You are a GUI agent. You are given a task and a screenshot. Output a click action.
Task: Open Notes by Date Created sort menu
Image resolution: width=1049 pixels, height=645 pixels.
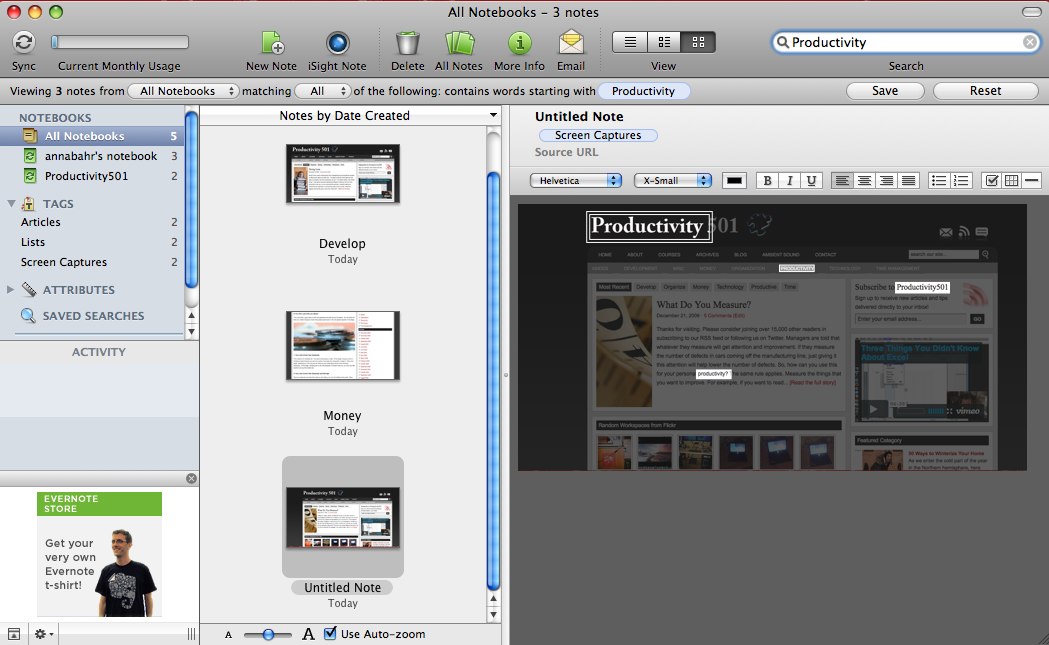point(351,116)
